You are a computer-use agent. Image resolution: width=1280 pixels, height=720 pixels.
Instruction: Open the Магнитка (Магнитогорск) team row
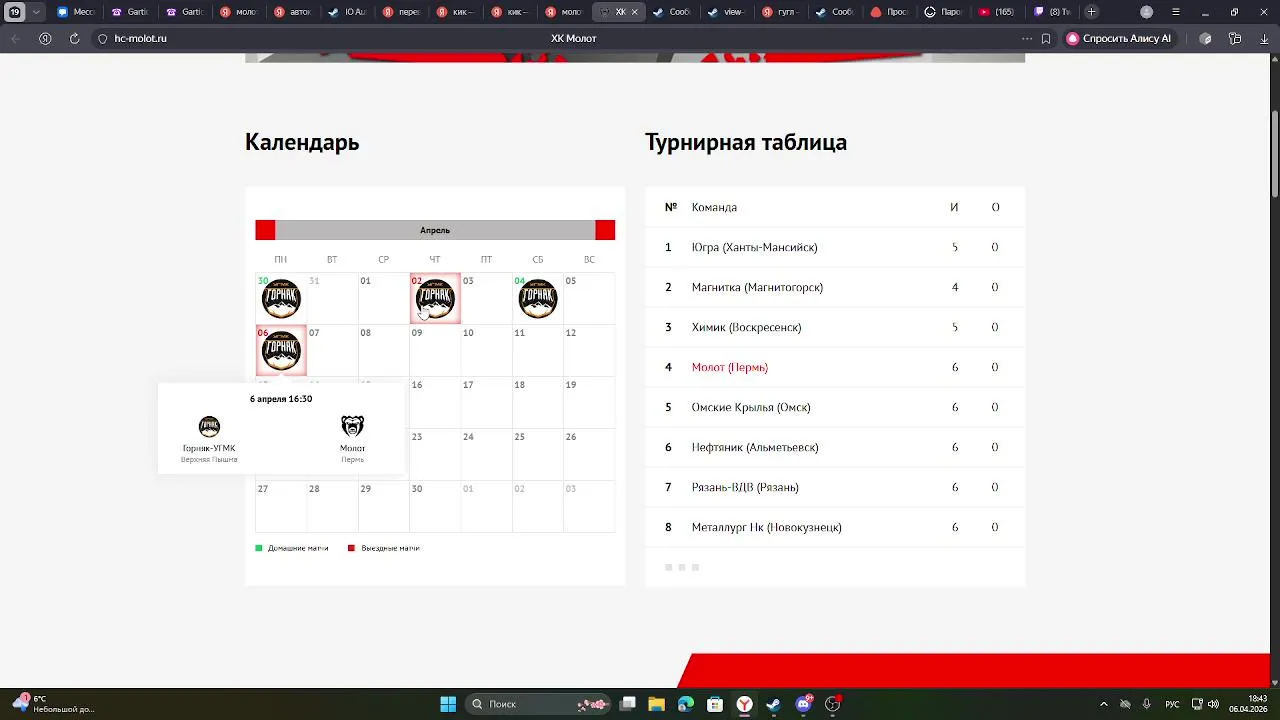(x=835, y=287)
